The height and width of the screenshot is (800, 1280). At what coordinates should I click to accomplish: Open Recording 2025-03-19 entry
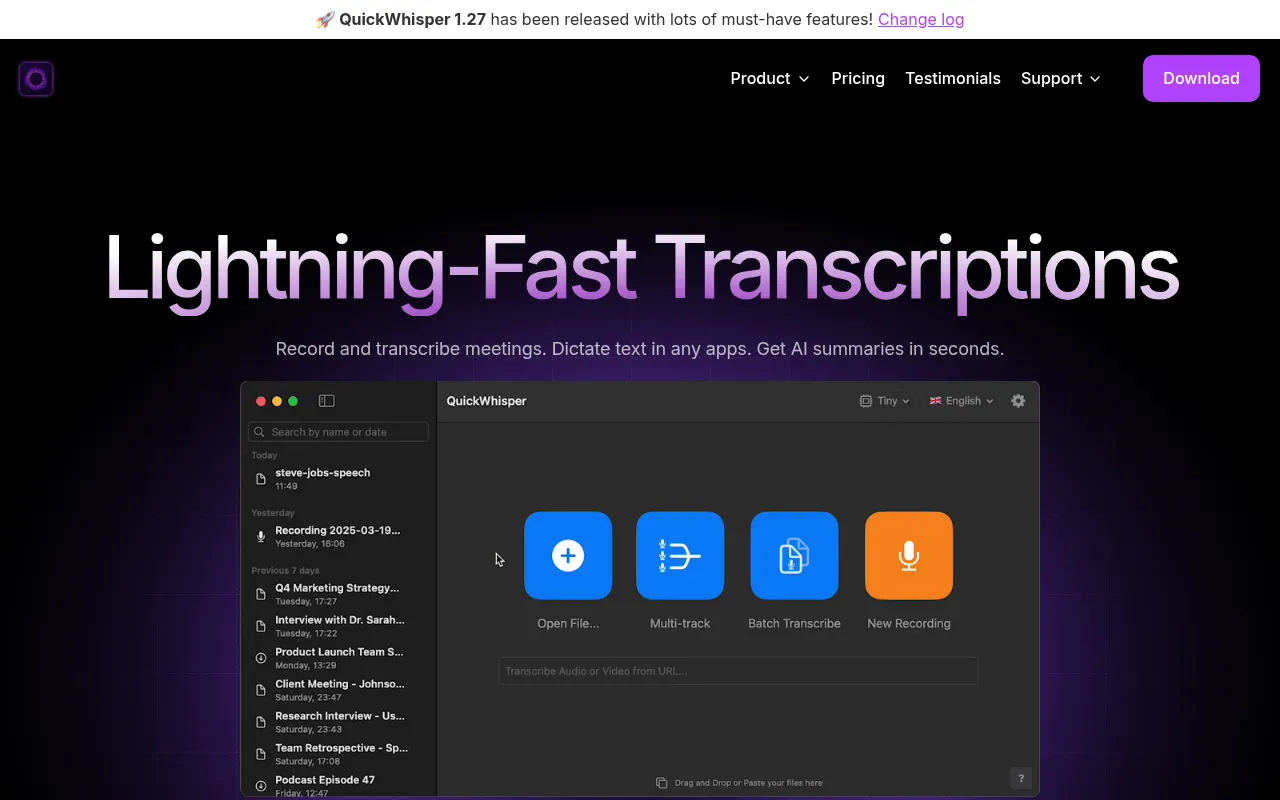pyautogui.click(x=339, y=537)
